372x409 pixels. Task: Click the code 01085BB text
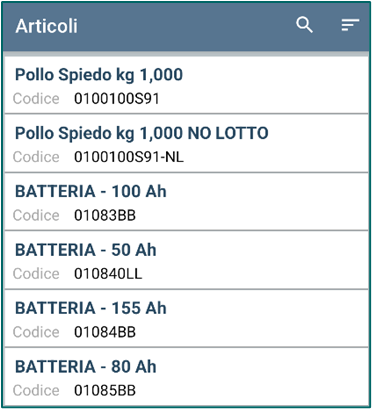coord(105,390)
